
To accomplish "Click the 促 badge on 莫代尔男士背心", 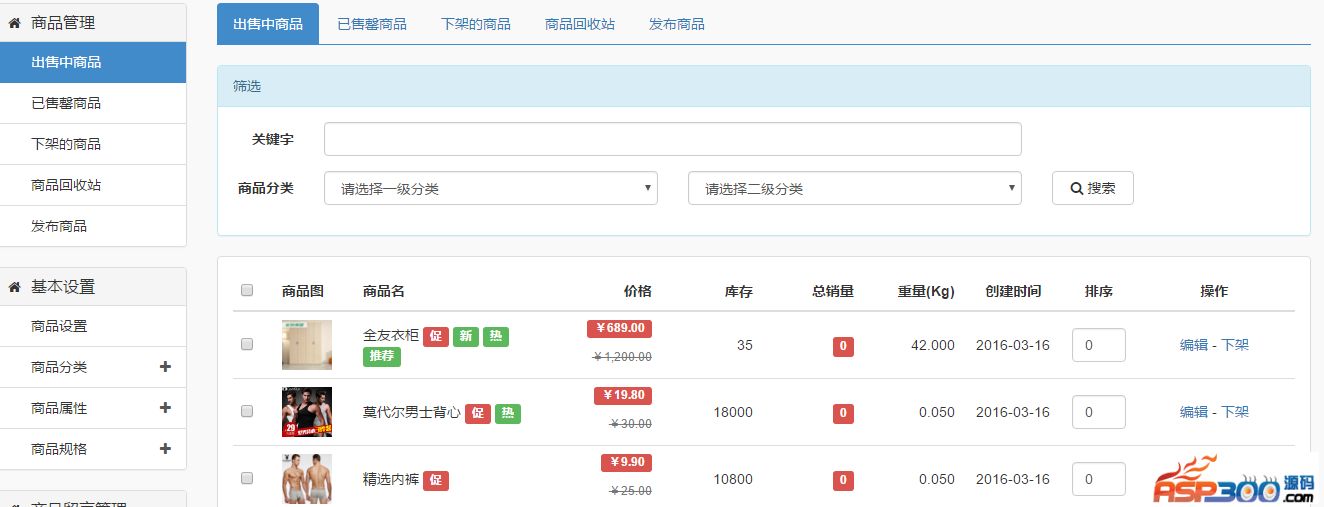I will pos(478,413).
